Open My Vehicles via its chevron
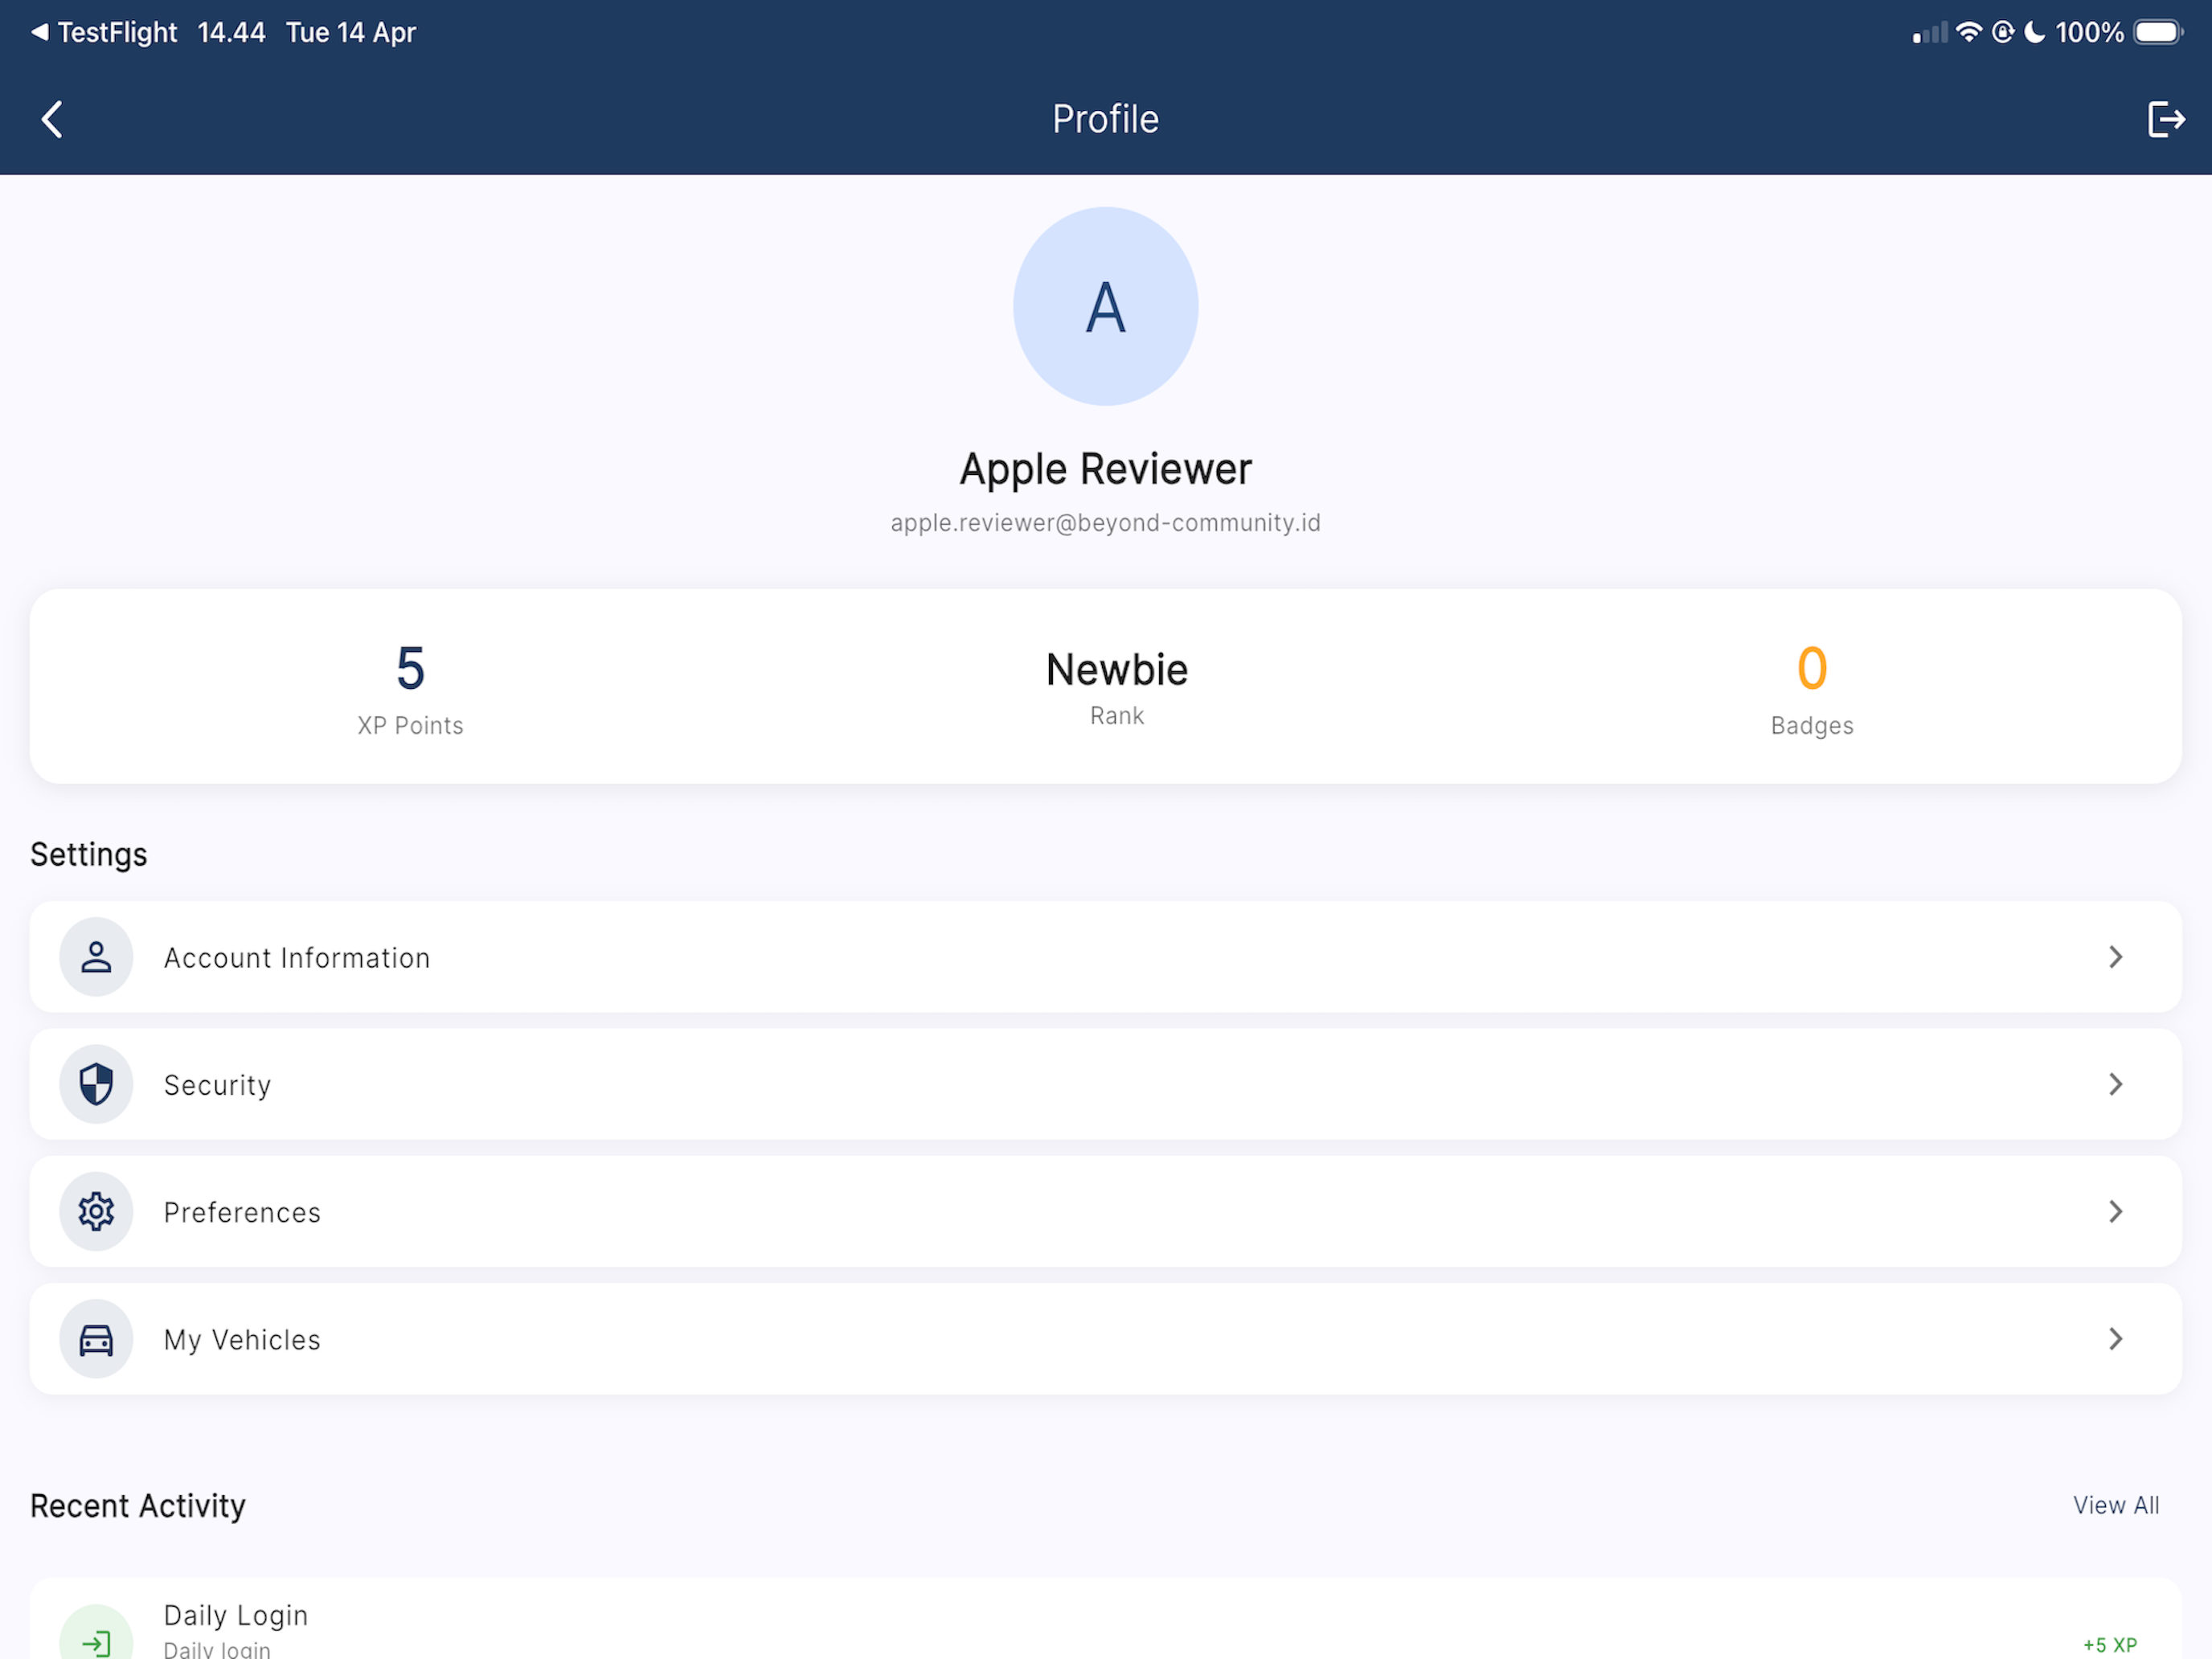 tap(2115, 1338)
